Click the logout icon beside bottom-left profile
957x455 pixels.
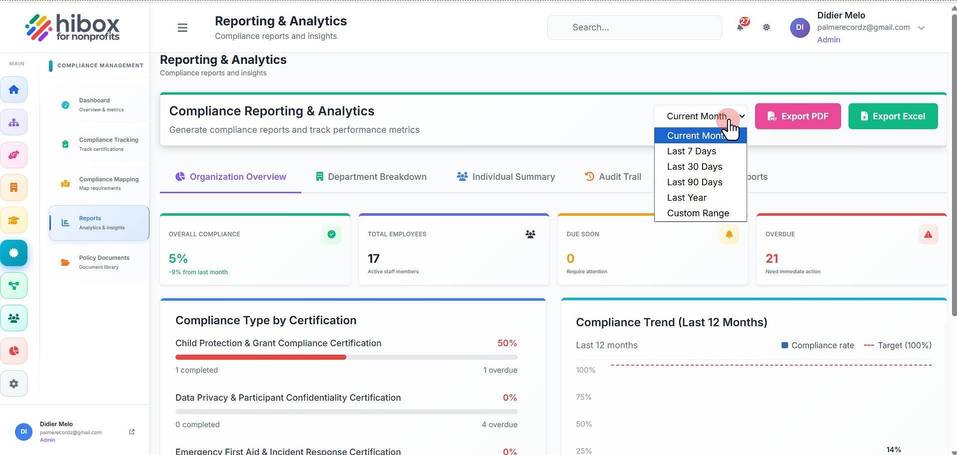coord(132,432)
